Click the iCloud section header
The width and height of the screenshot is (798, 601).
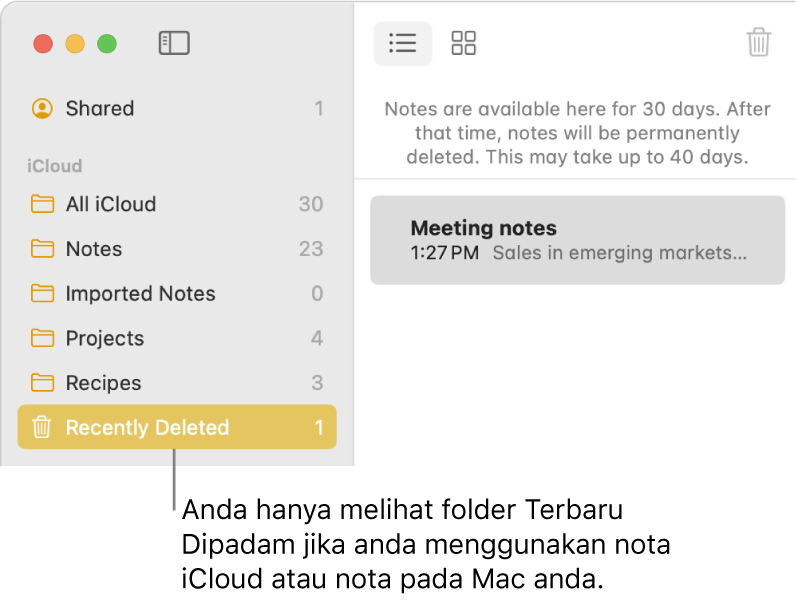[x=54, y=166]
